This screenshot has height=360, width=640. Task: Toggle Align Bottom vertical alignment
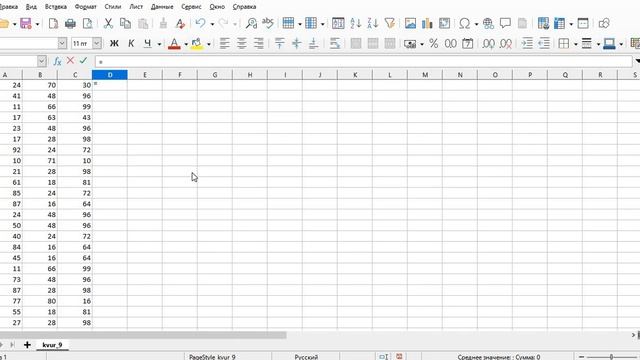pyautogui.click(x=313, y=43)
